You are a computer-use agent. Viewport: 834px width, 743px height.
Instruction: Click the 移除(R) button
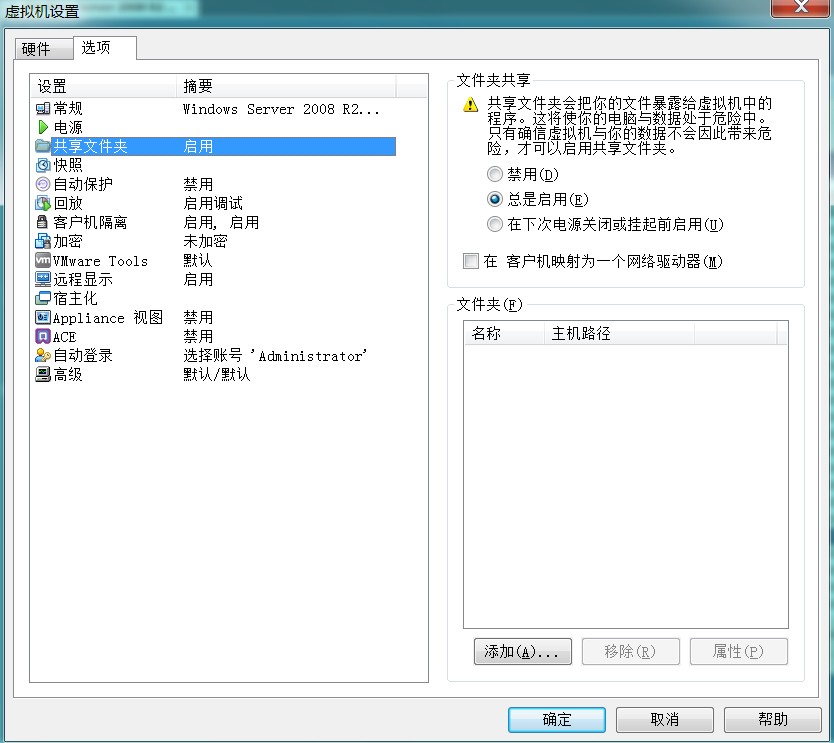(x=631, y=652)
